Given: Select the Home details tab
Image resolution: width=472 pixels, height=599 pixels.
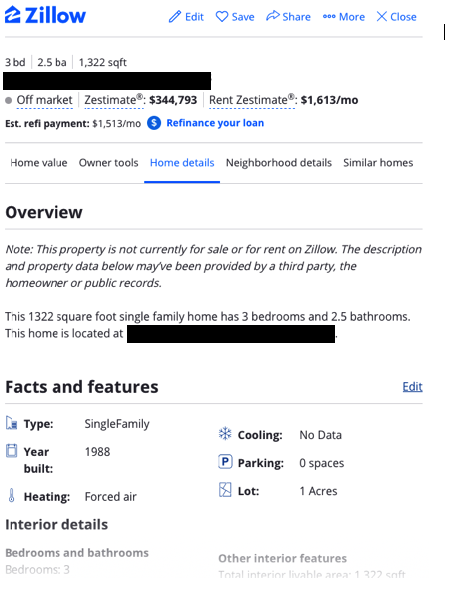Looking at the screenshot, I should (182, 163).
